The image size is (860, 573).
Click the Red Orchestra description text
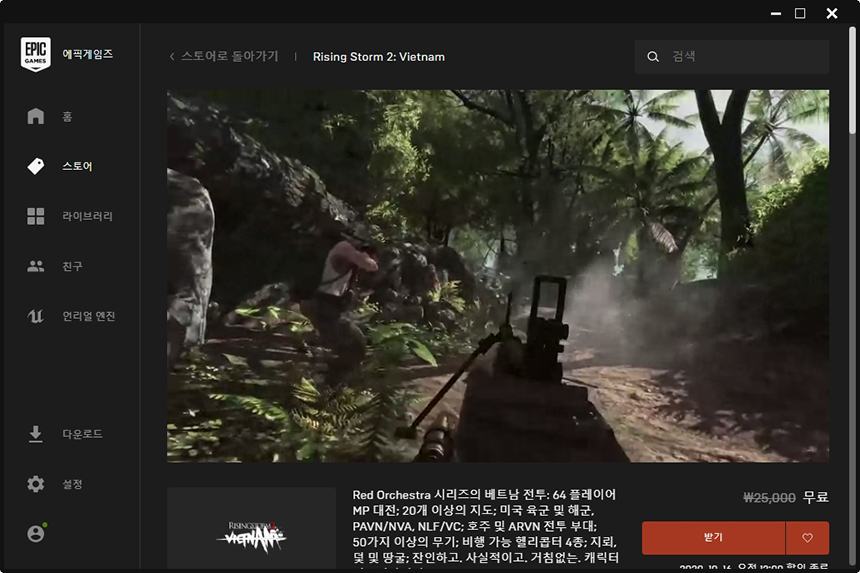coord(486,526)
